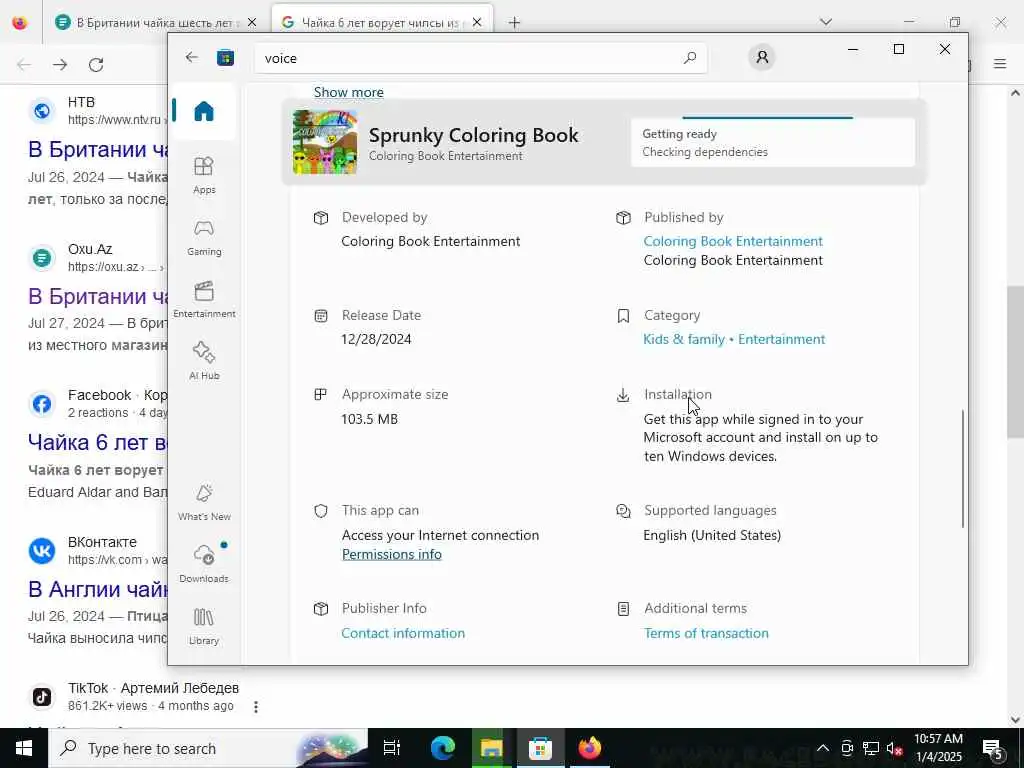Open the Entertainment category link
The width and height of the screenshot is (1024, 768).
tap(781, 339)
